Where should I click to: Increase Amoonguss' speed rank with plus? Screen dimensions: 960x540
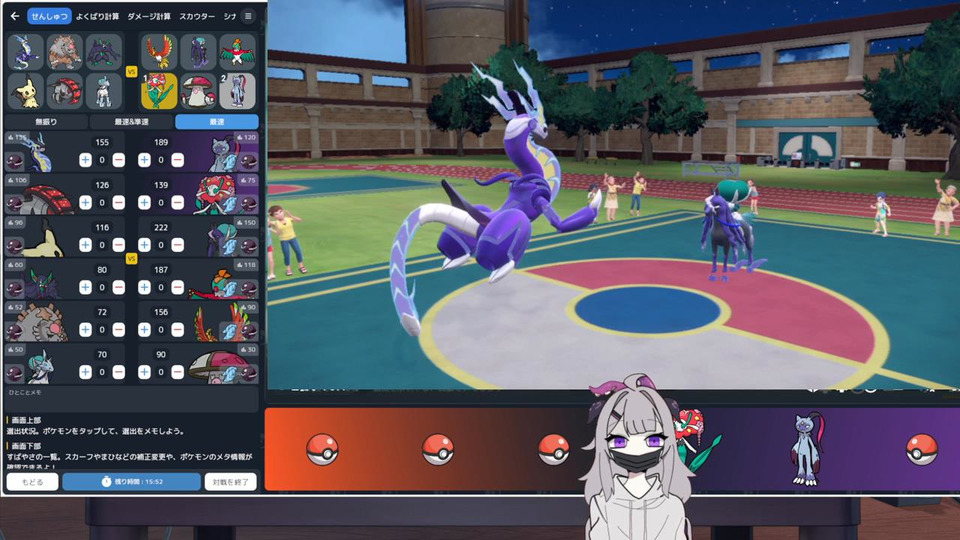click(144, 372)
